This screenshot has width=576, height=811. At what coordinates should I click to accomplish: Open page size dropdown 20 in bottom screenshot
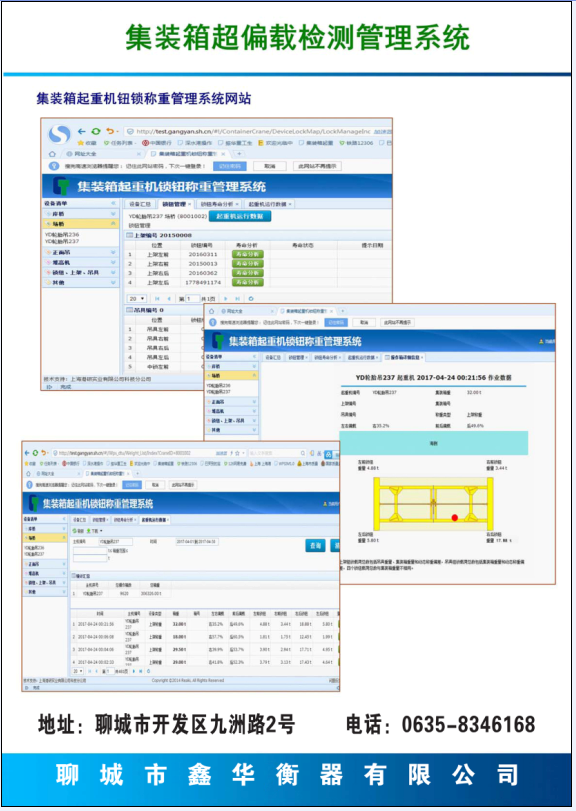tap(78, 671)
